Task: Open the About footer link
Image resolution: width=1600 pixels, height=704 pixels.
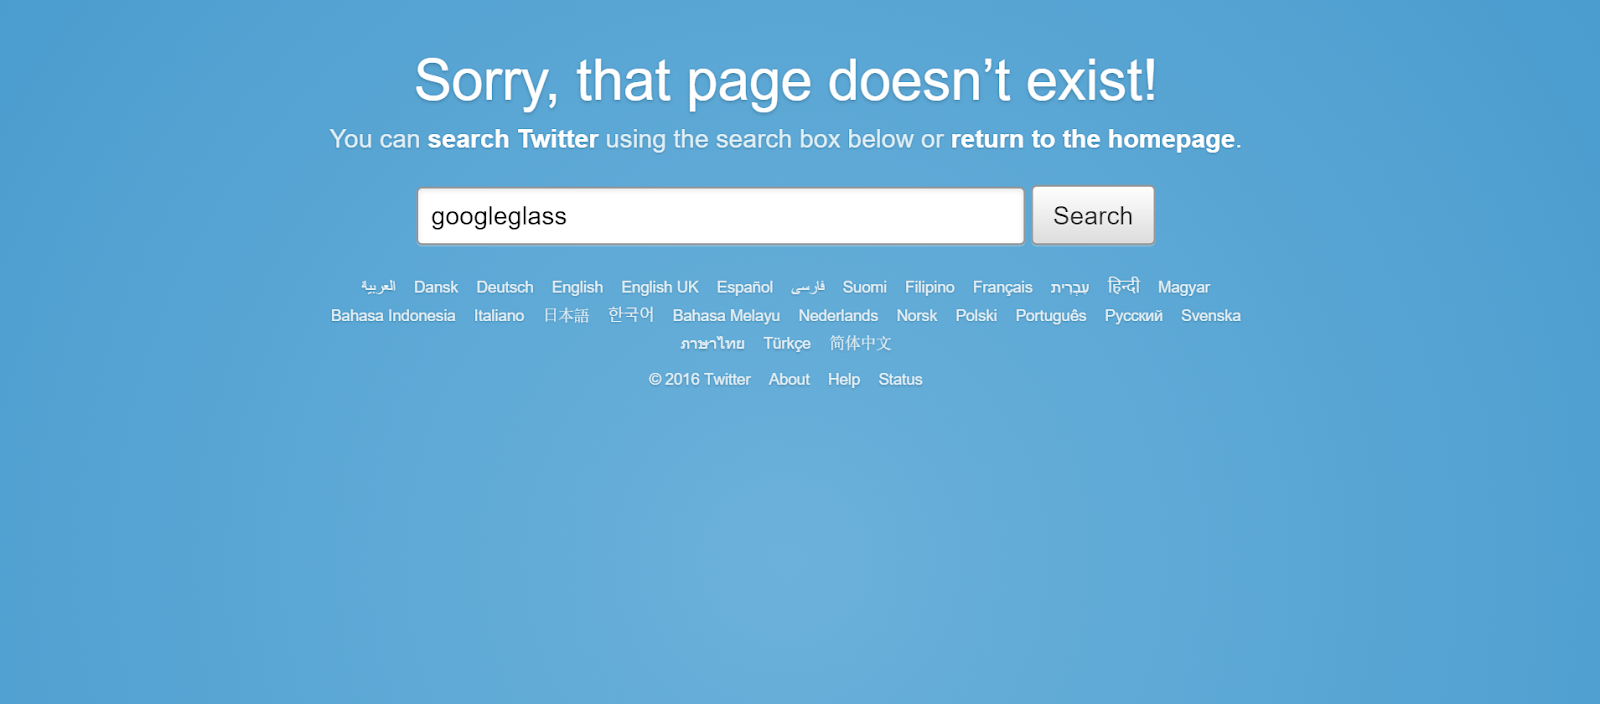Action: click(x=789, y=379)
